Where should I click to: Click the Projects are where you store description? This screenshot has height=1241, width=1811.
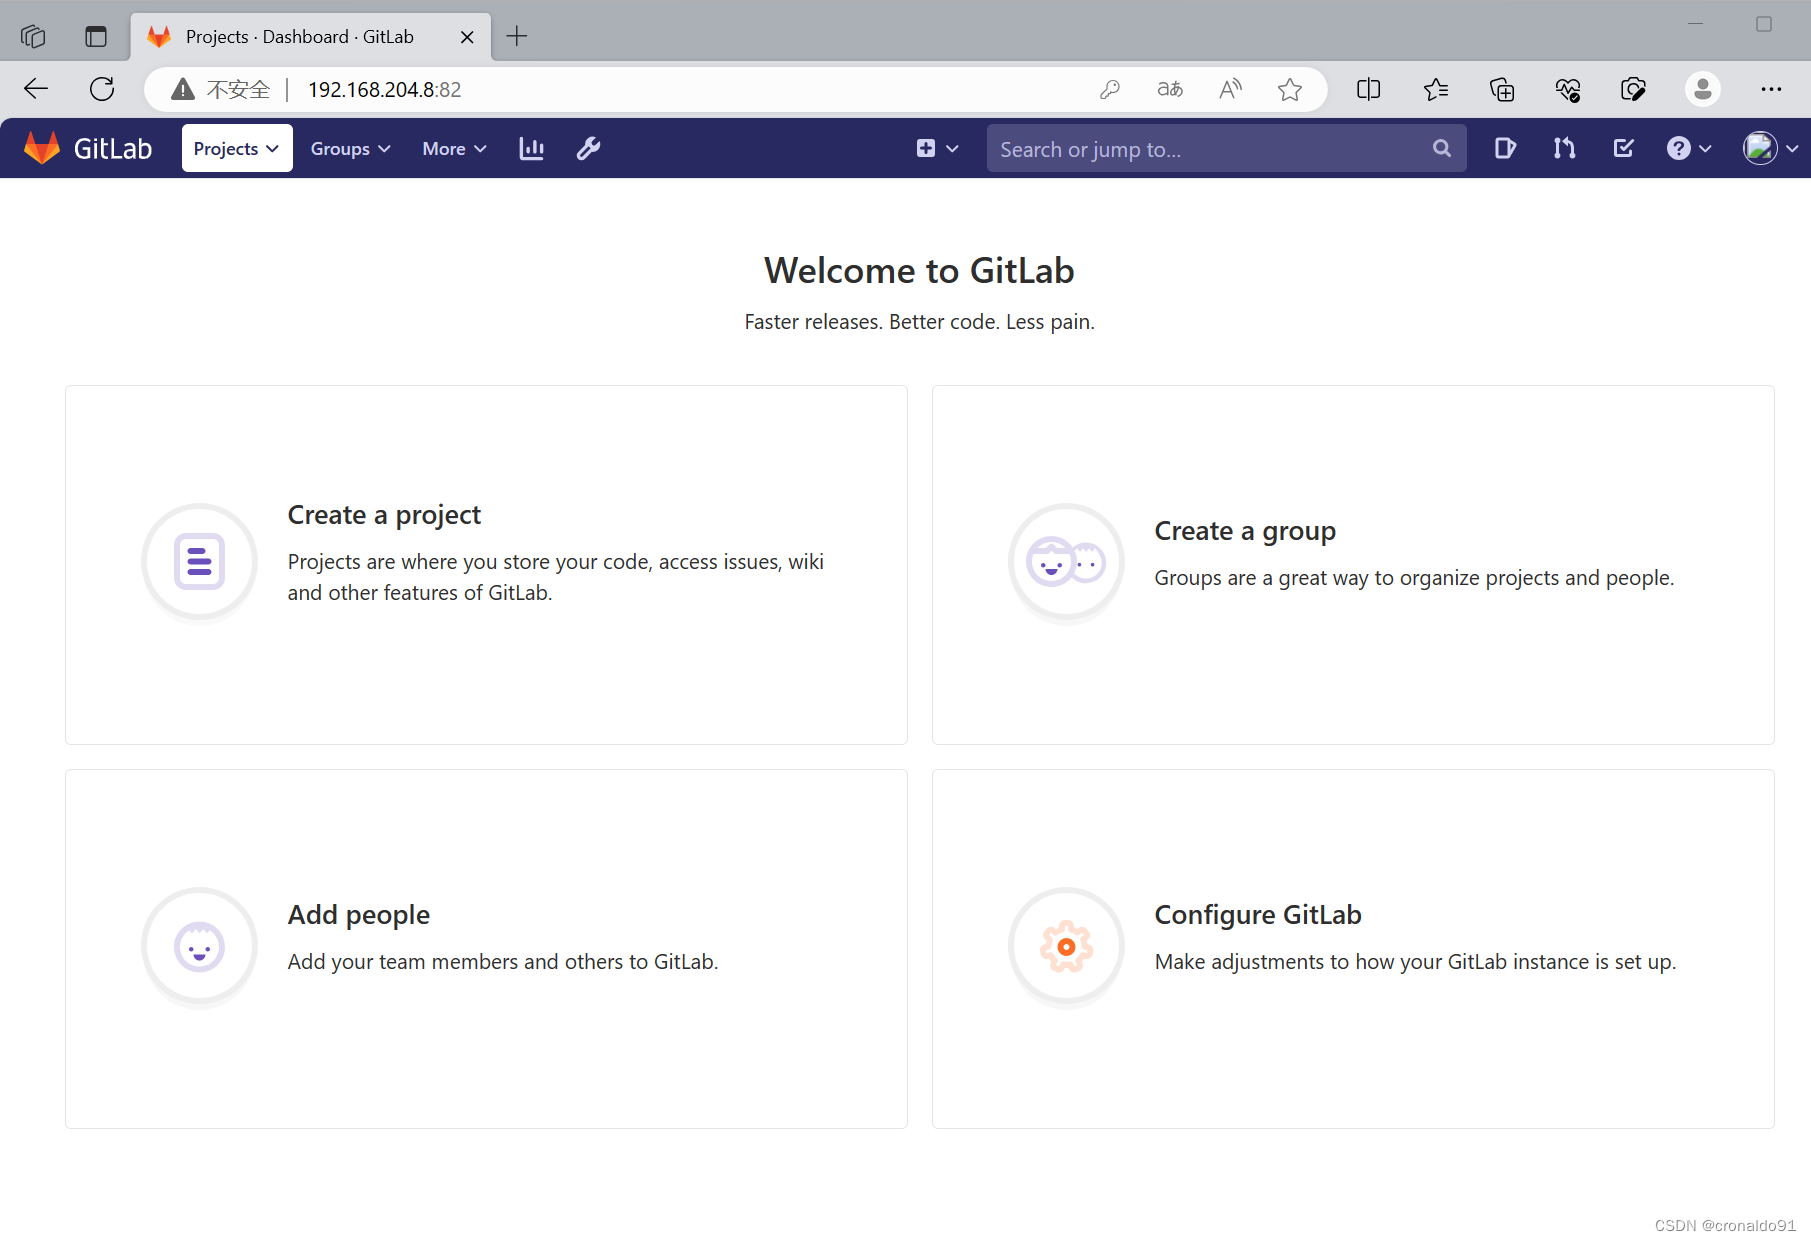(x=556, y=577)
